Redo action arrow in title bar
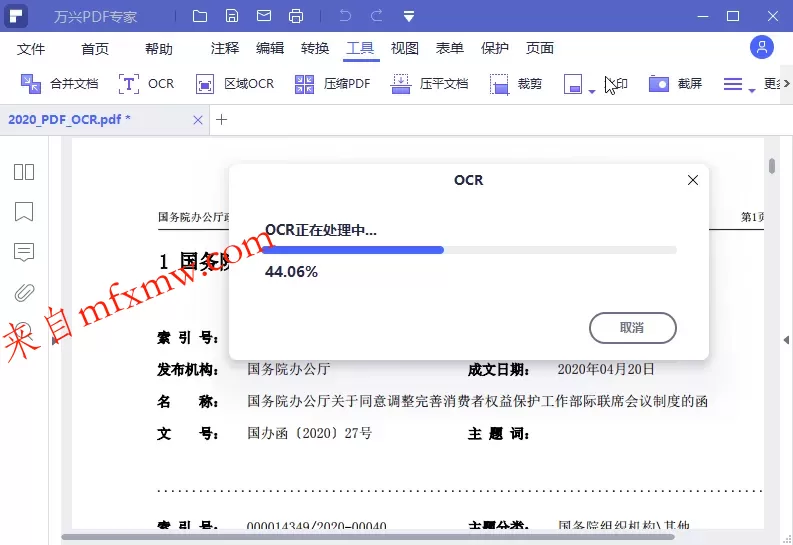Screen dimensions: 793x545 pos(377,16)
